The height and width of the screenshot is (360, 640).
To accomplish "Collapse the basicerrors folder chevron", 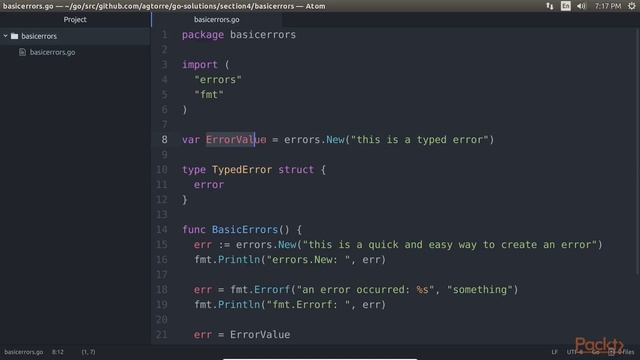I will coord(5,36).
